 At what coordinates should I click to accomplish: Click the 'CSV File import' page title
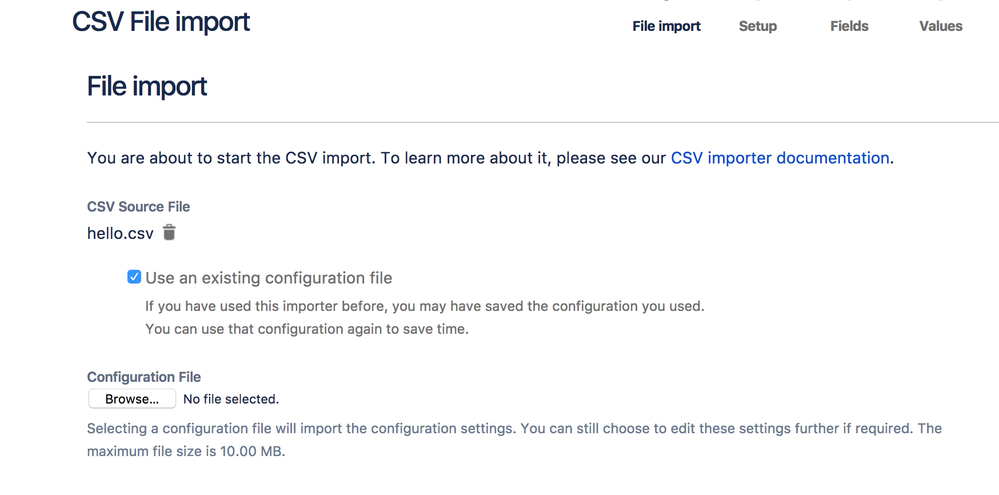click(161, 22)
